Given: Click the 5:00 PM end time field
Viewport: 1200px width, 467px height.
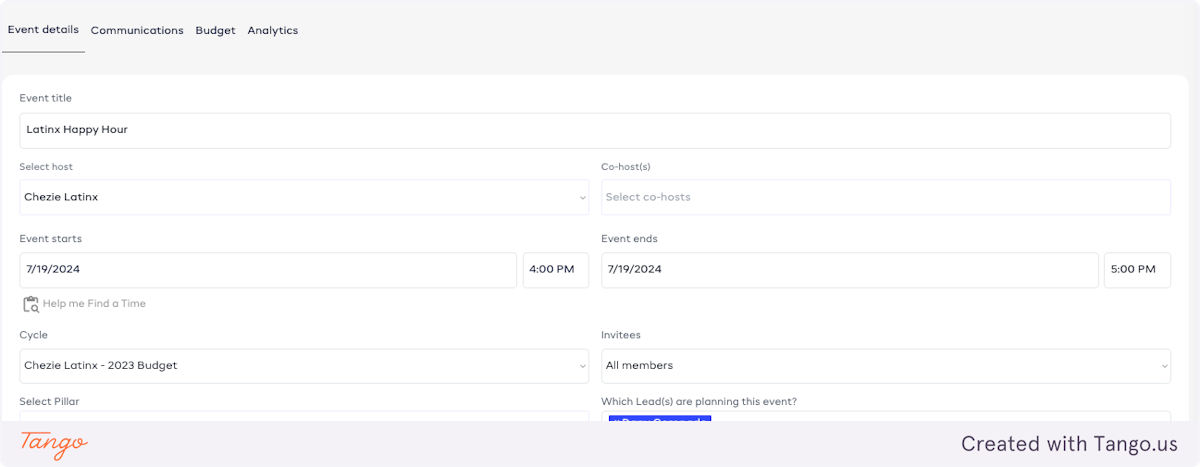Looking at the screenshot, I should pos(1136,270).
